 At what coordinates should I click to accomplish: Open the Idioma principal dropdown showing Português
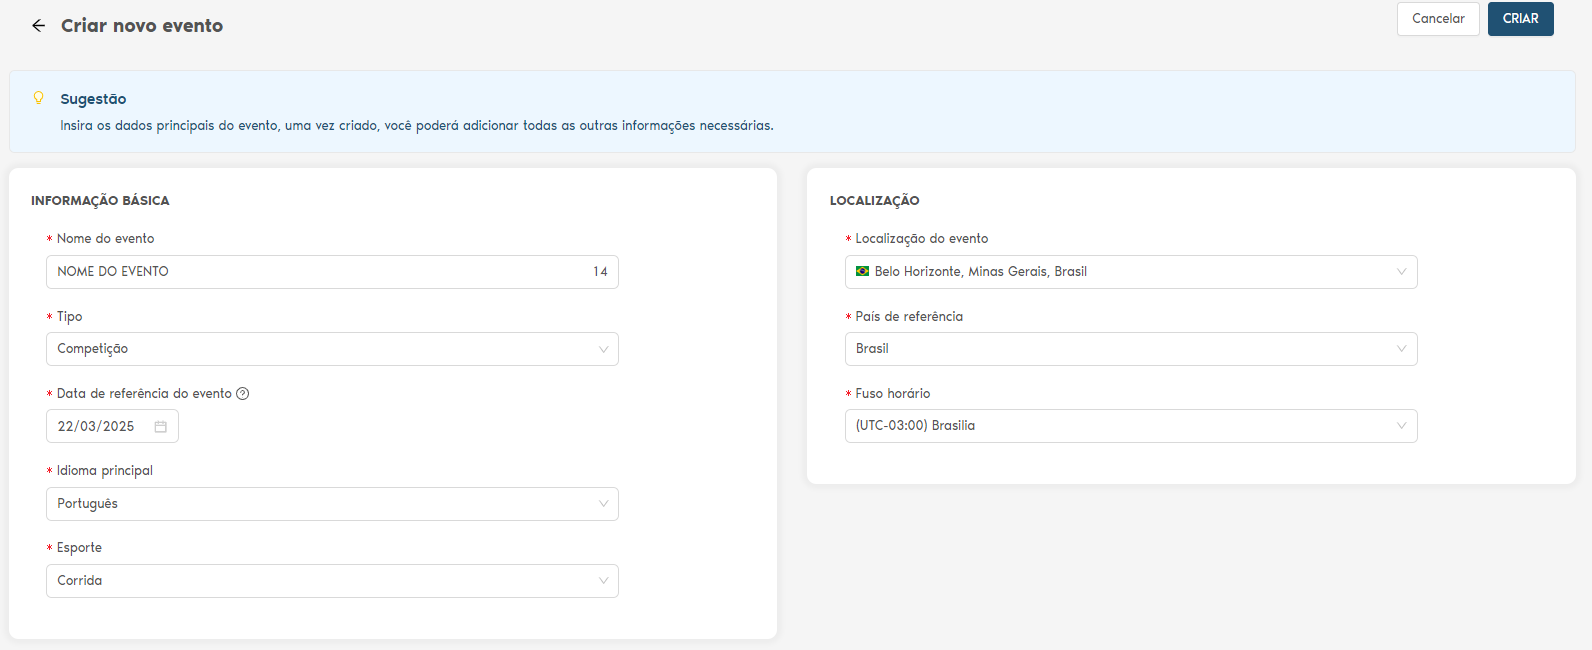point(332,504)
